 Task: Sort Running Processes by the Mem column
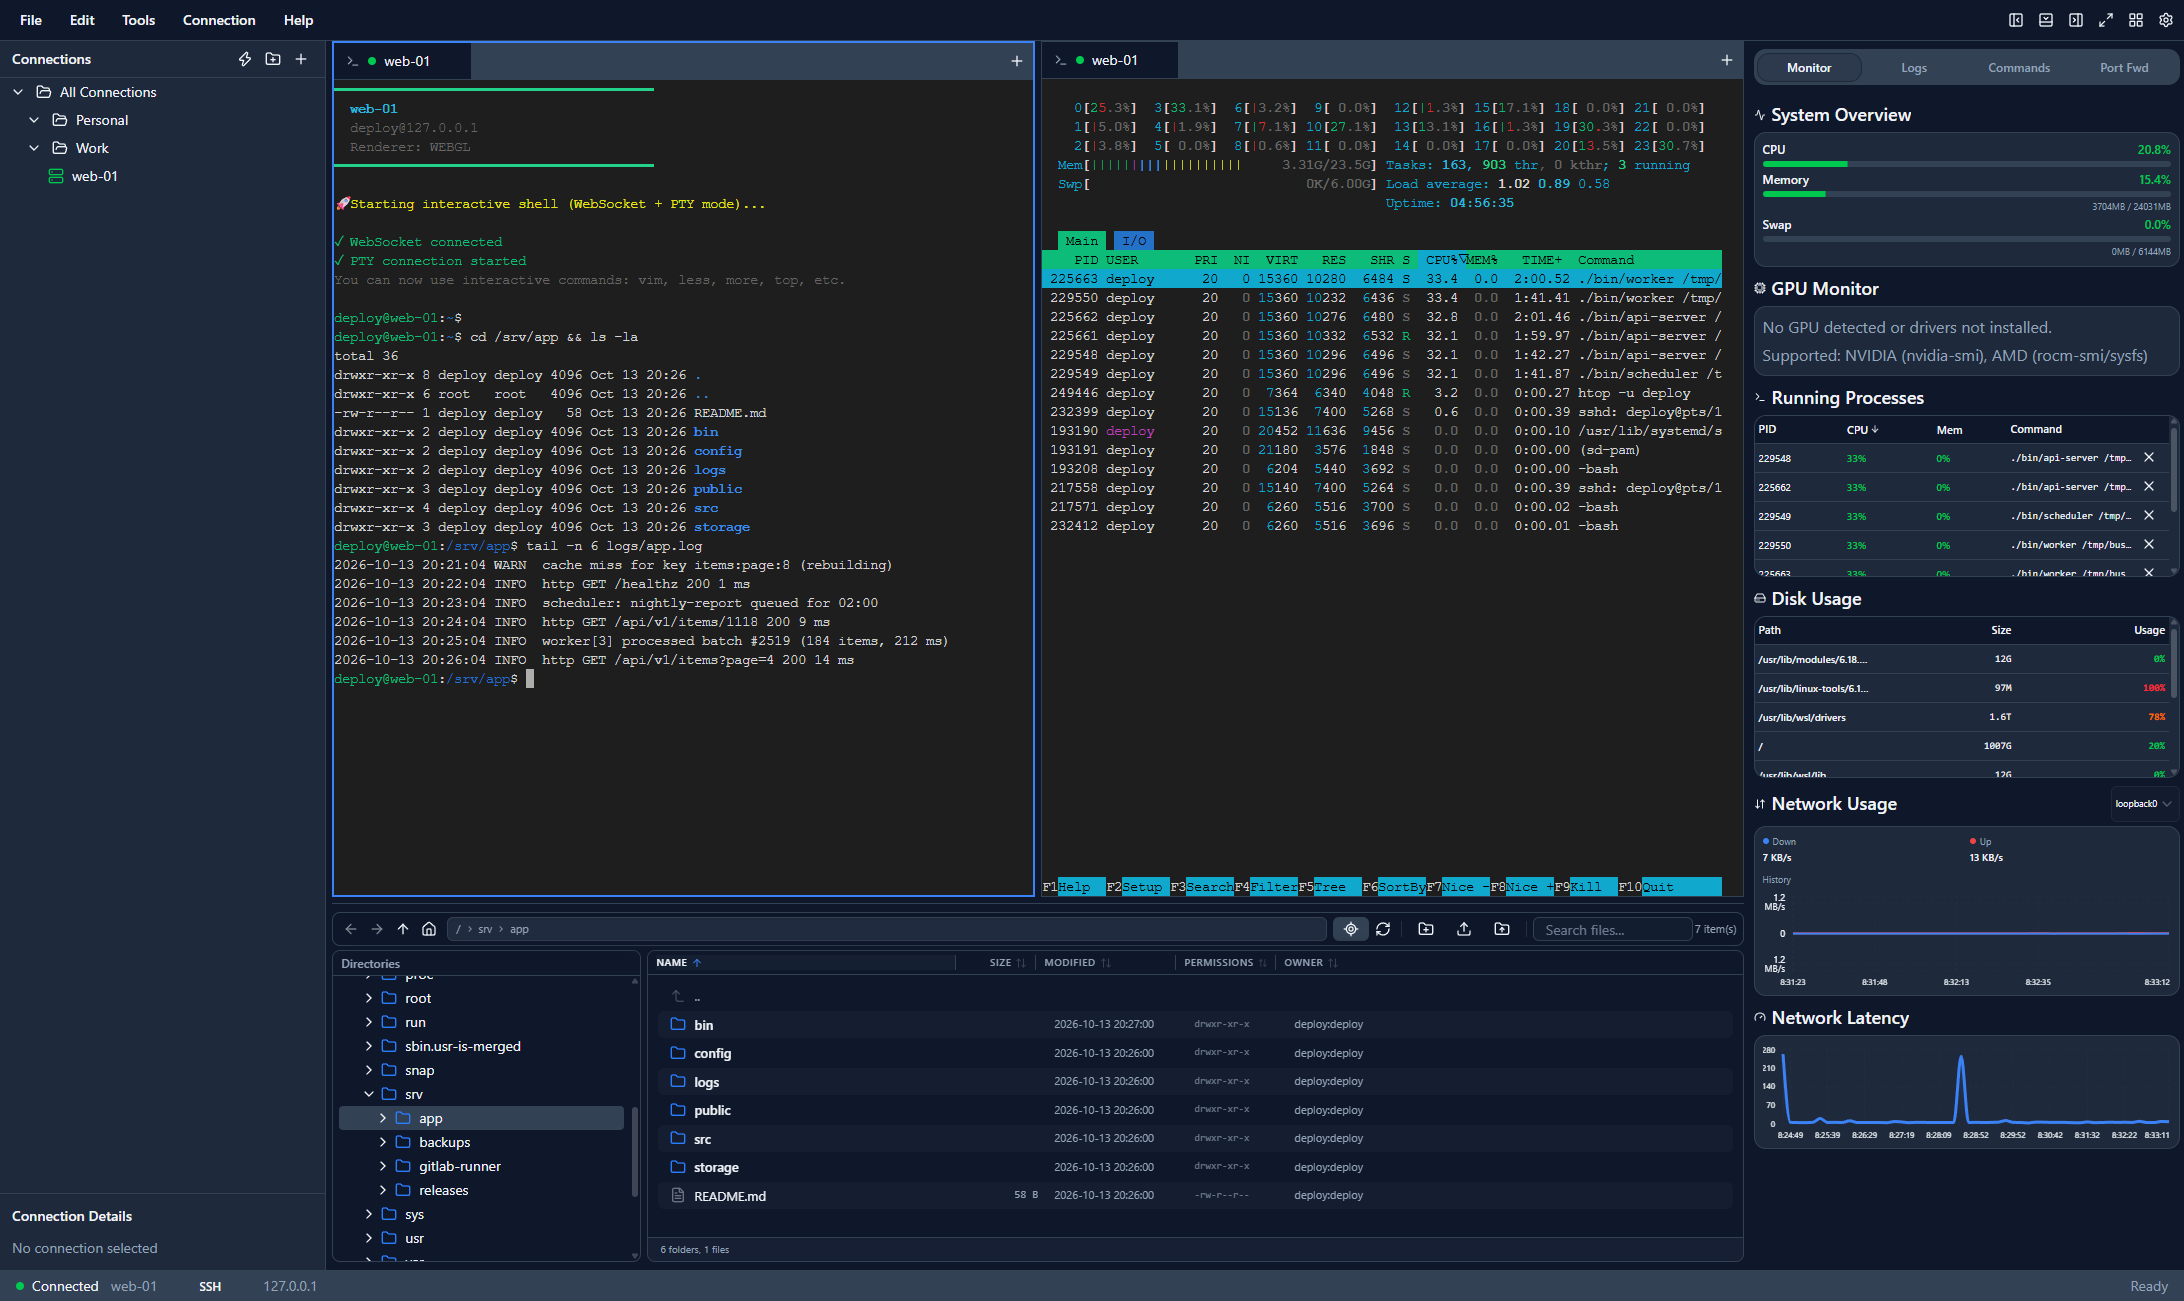1949,430
